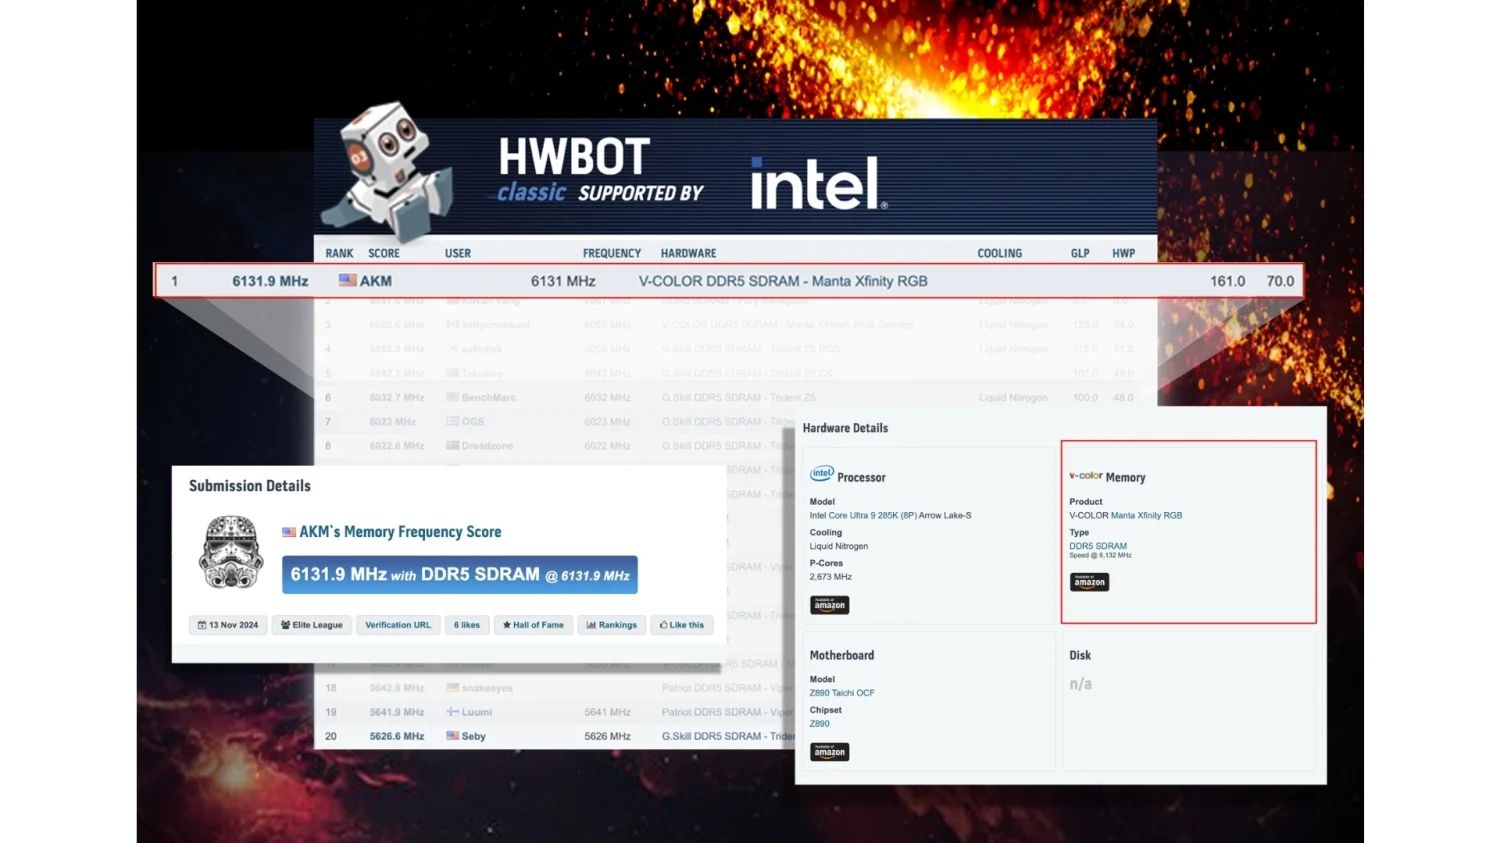Sort by the SCORE column header
1500x843 pixels.
[383, 253]
